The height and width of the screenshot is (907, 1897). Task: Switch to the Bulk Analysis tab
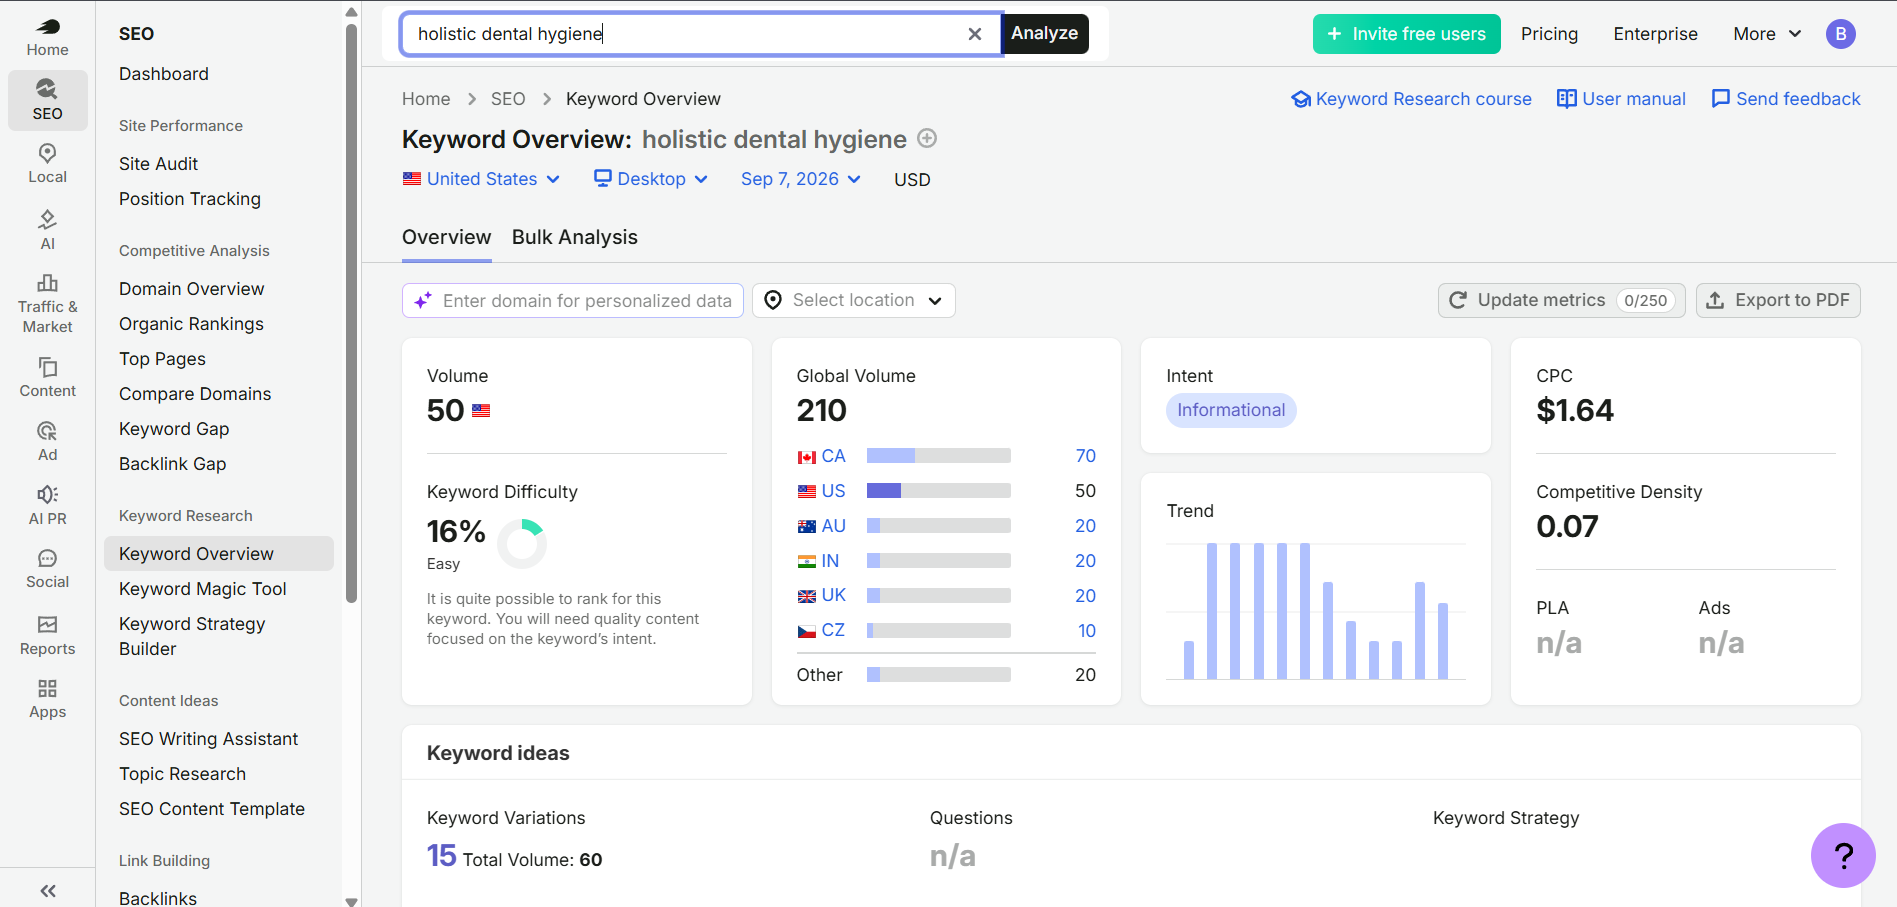click(574, 238)
